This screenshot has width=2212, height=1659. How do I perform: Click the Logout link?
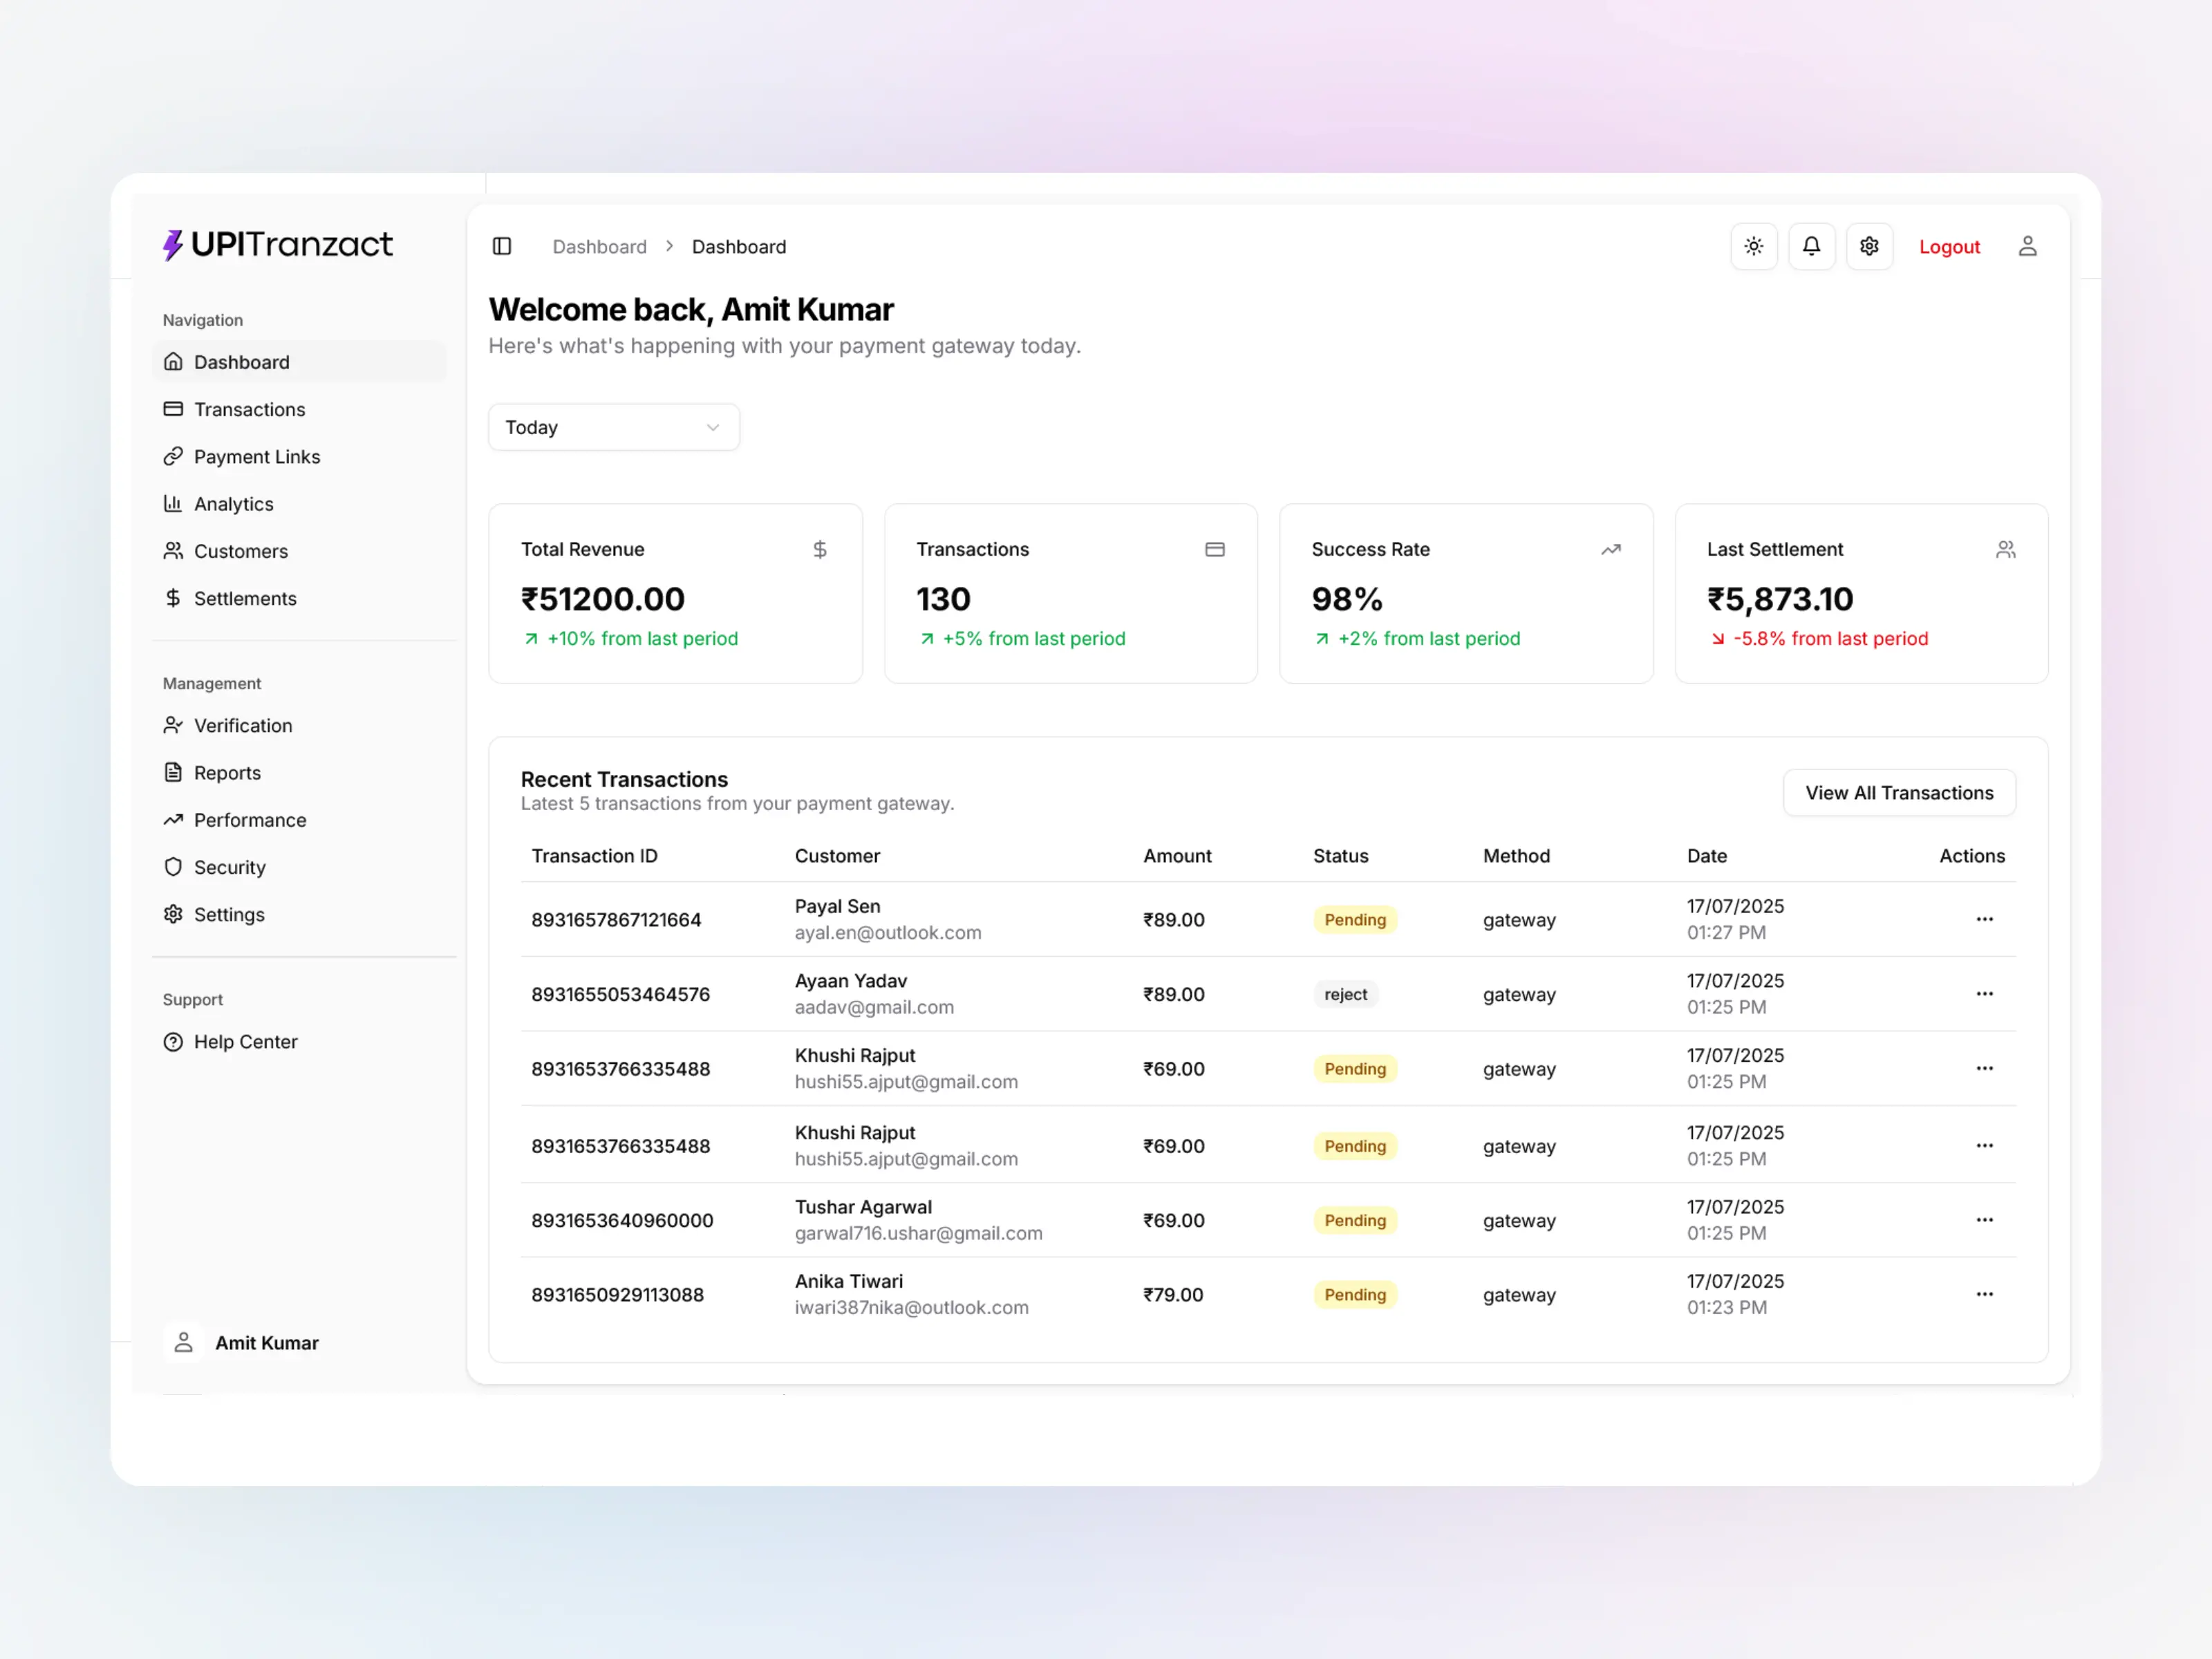point(1948,246)
